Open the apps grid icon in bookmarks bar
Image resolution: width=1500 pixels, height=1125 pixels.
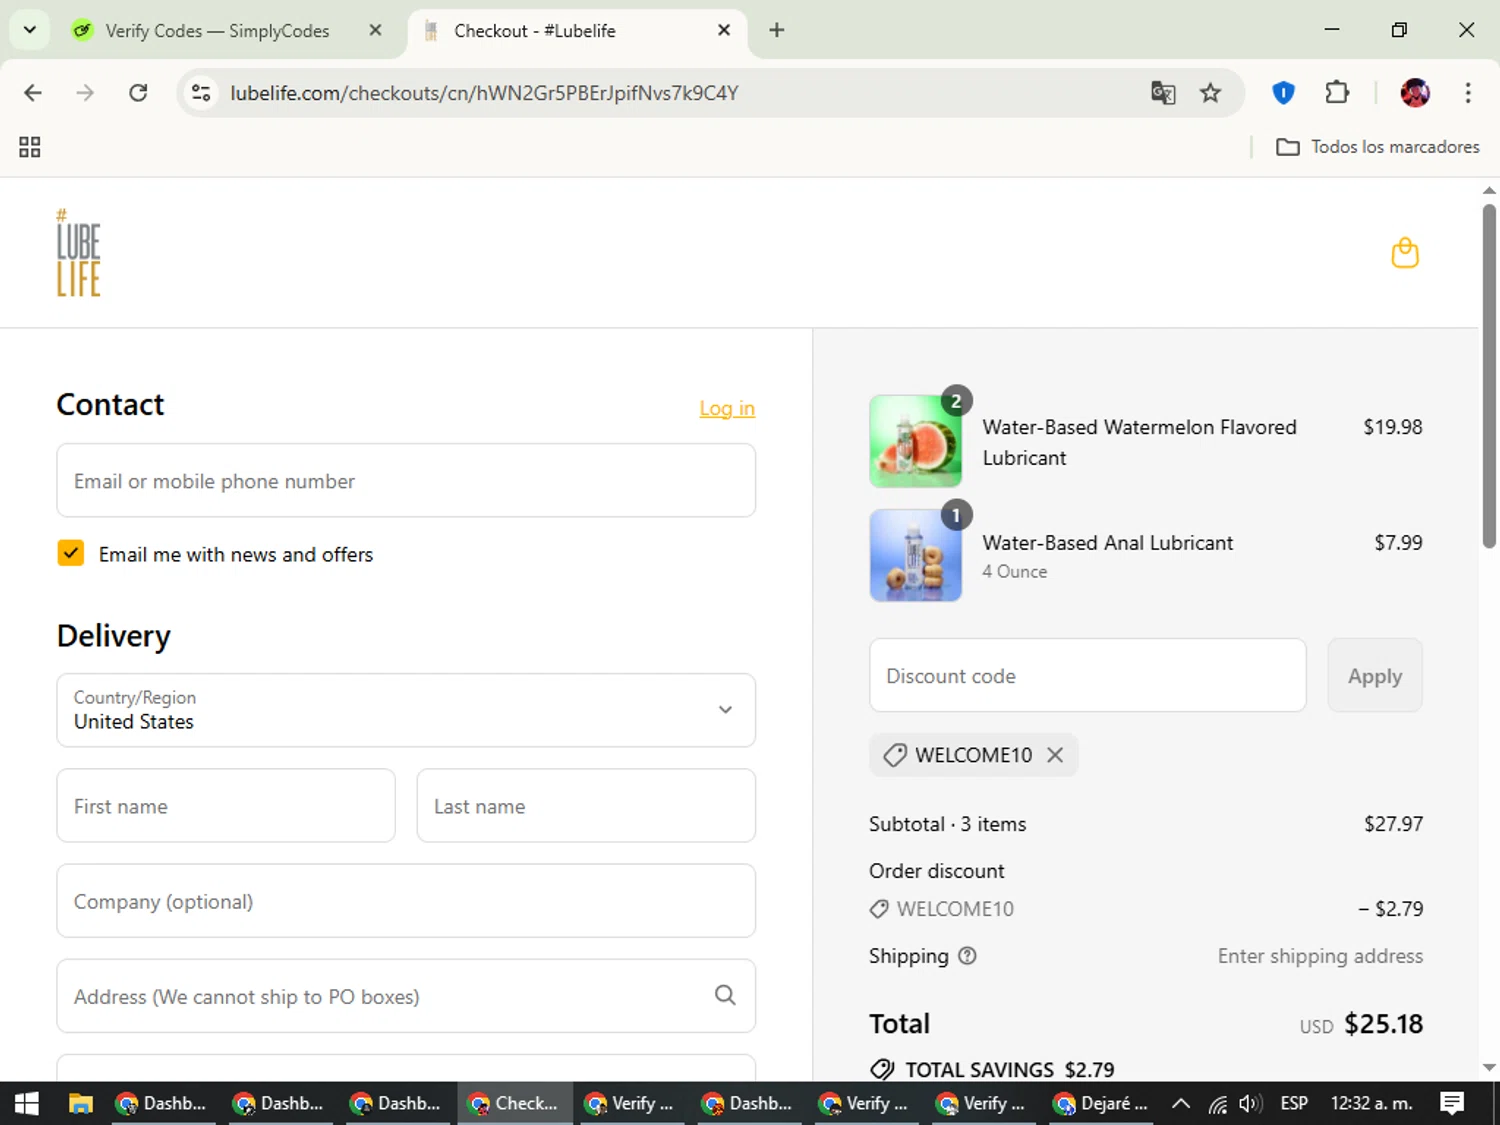click(x=30, y=147)
